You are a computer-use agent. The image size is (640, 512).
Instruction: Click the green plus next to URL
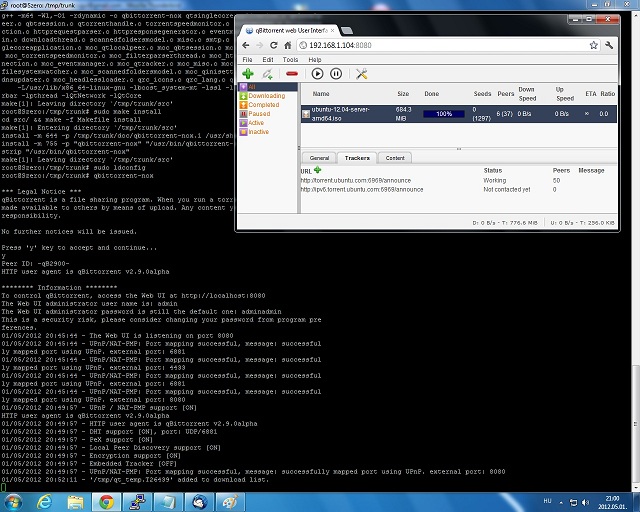click(318, 170)
